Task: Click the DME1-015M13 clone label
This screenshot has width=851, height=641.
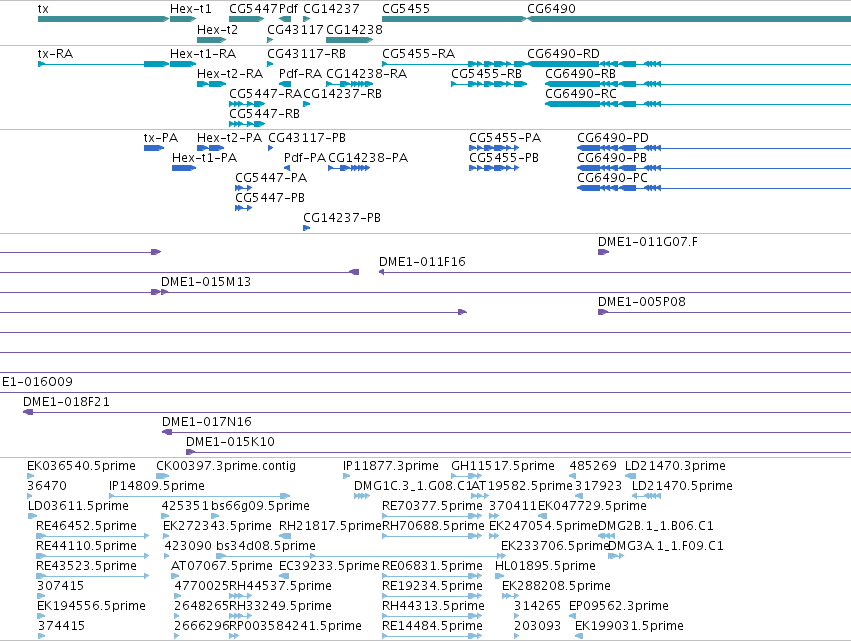Action: coord(206,282)
